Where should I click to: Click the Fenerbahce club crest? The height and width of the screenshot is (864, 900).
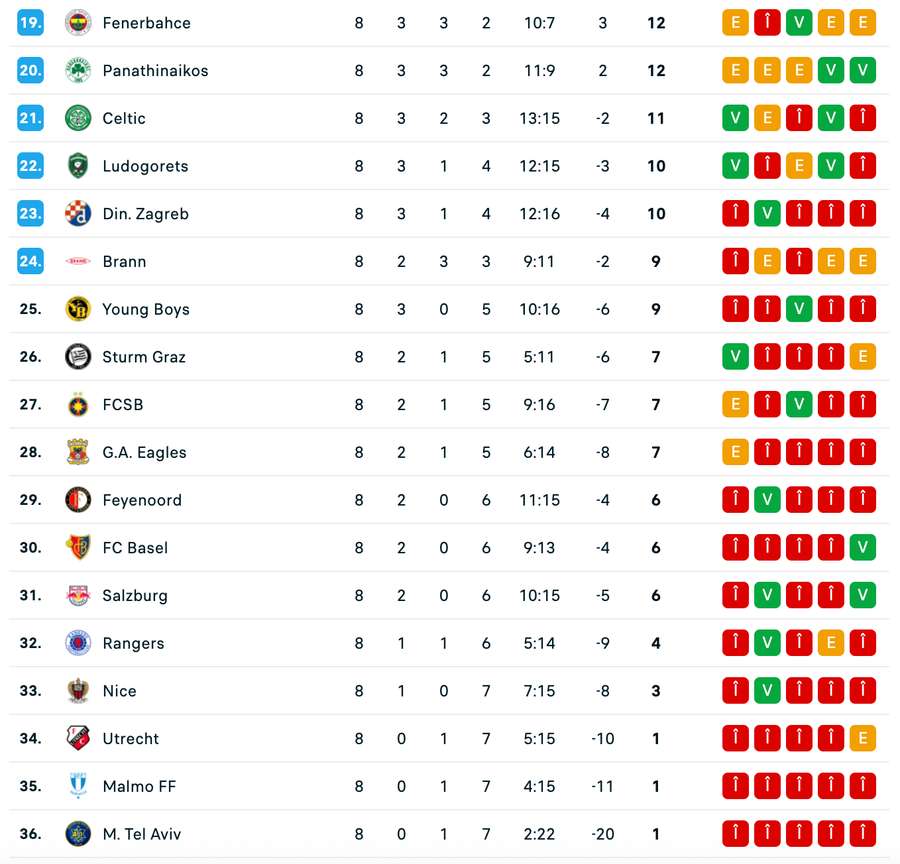click(78, 22)
